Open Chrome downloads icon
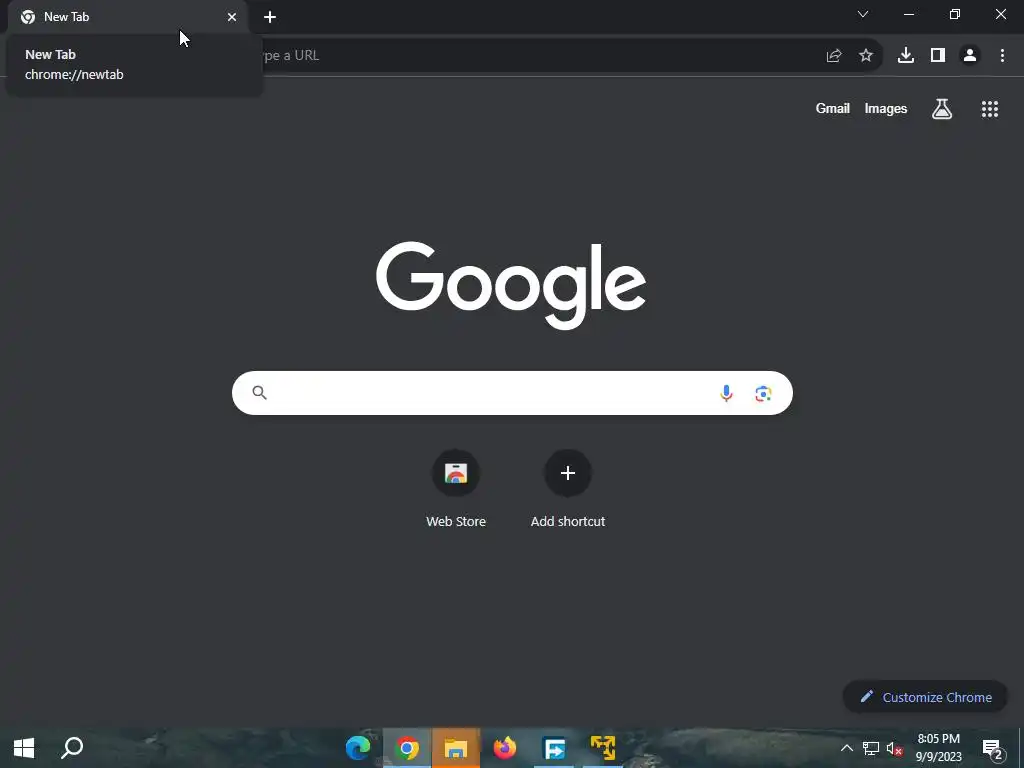The image size is (1024, 768). [x=906, y=56]
